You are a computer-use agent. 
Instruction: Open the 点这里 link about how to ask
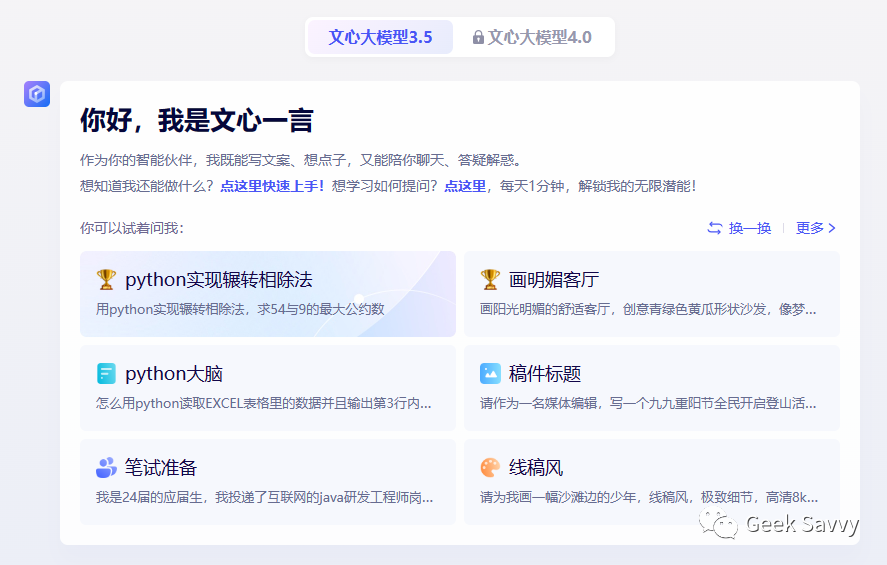coord(465,186)
